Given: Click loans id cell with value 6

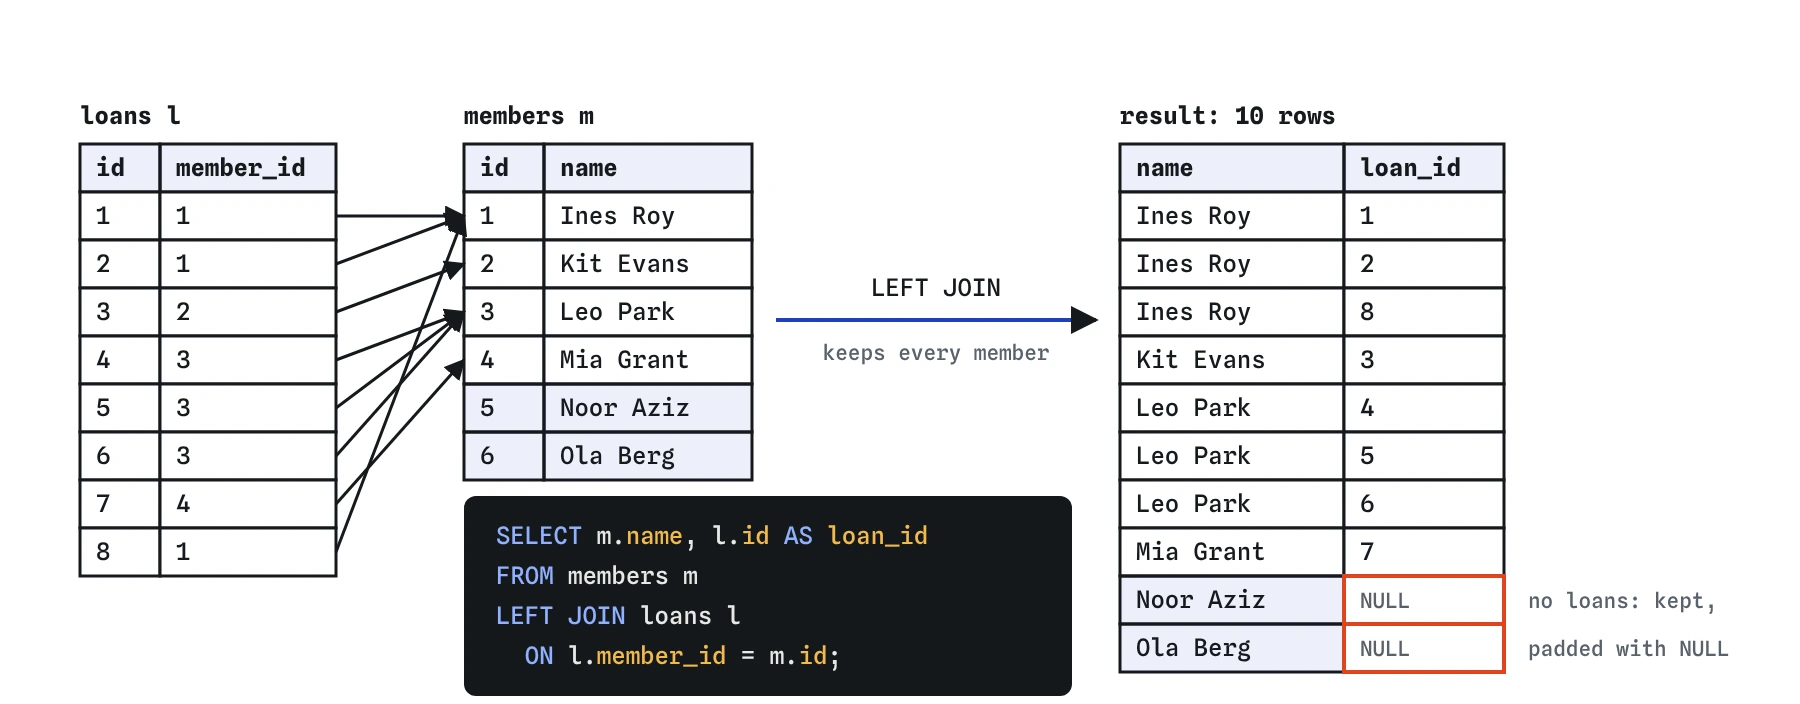Looking at the screenshot, I should tap(120, 456).
